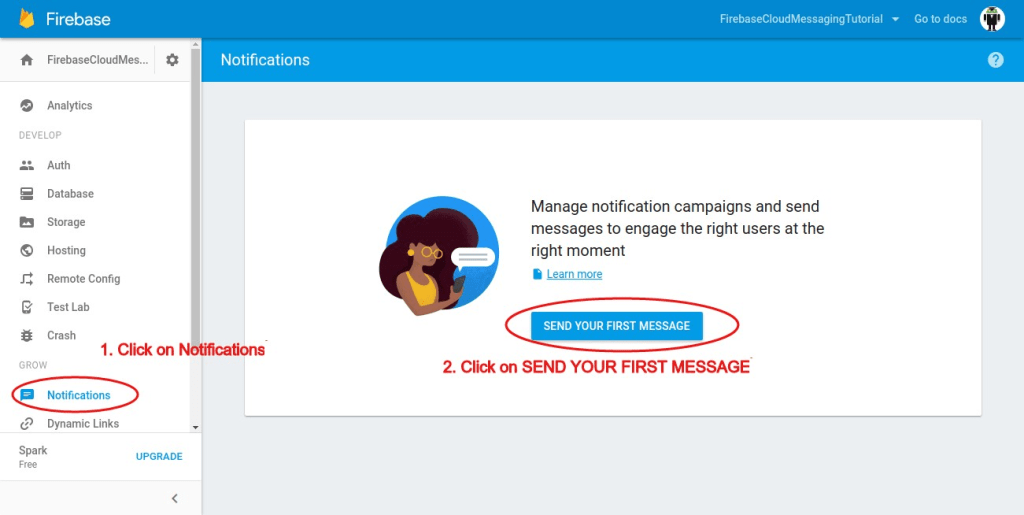Click the Database icon in sidebar
The height and width of the screenshot is (515, 1024).
coord(27,194)
